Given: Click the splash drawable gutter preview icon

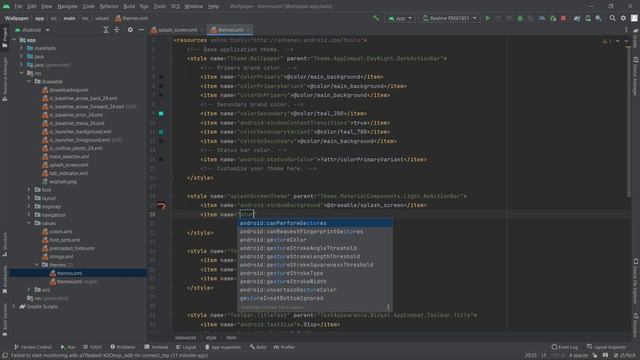Looking at the screenshot, I should click(162, 205).
